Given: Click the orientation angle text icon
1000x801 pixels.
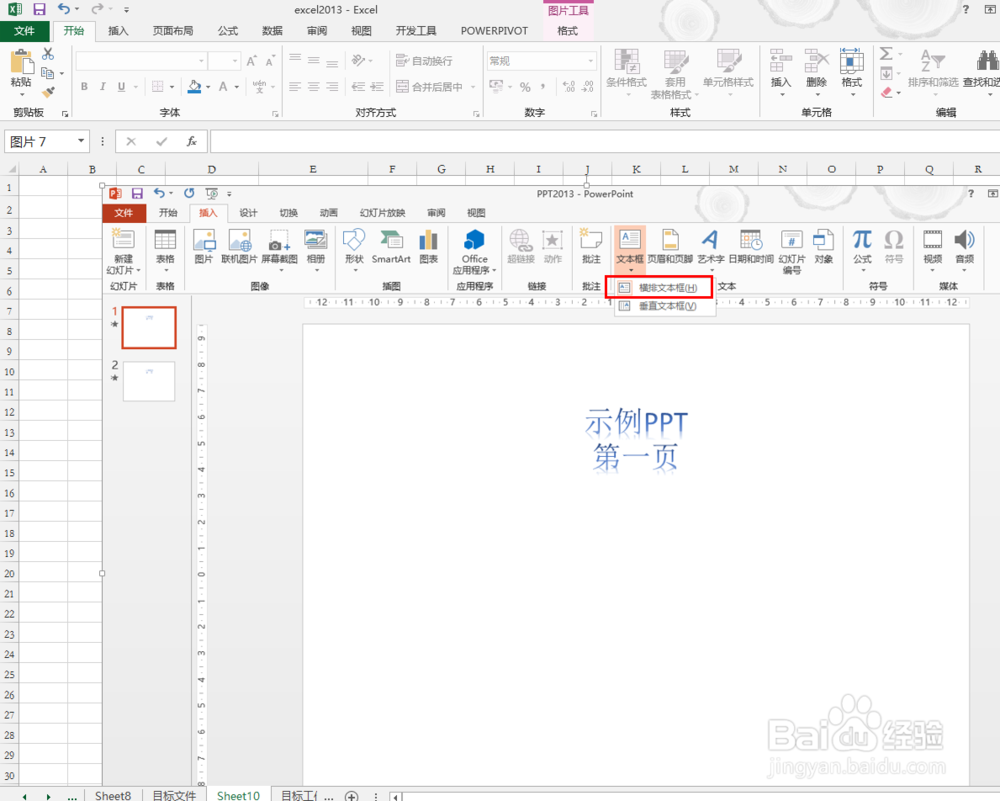Looking at the screenshot, I should tap(358, 61).
